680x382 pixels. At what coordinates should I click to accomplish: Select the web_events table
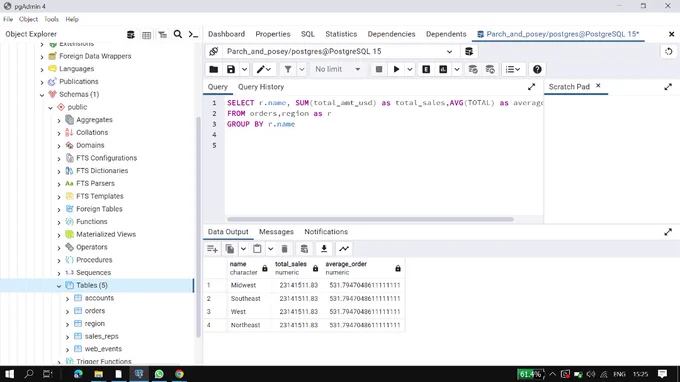(x=103, y=349)
